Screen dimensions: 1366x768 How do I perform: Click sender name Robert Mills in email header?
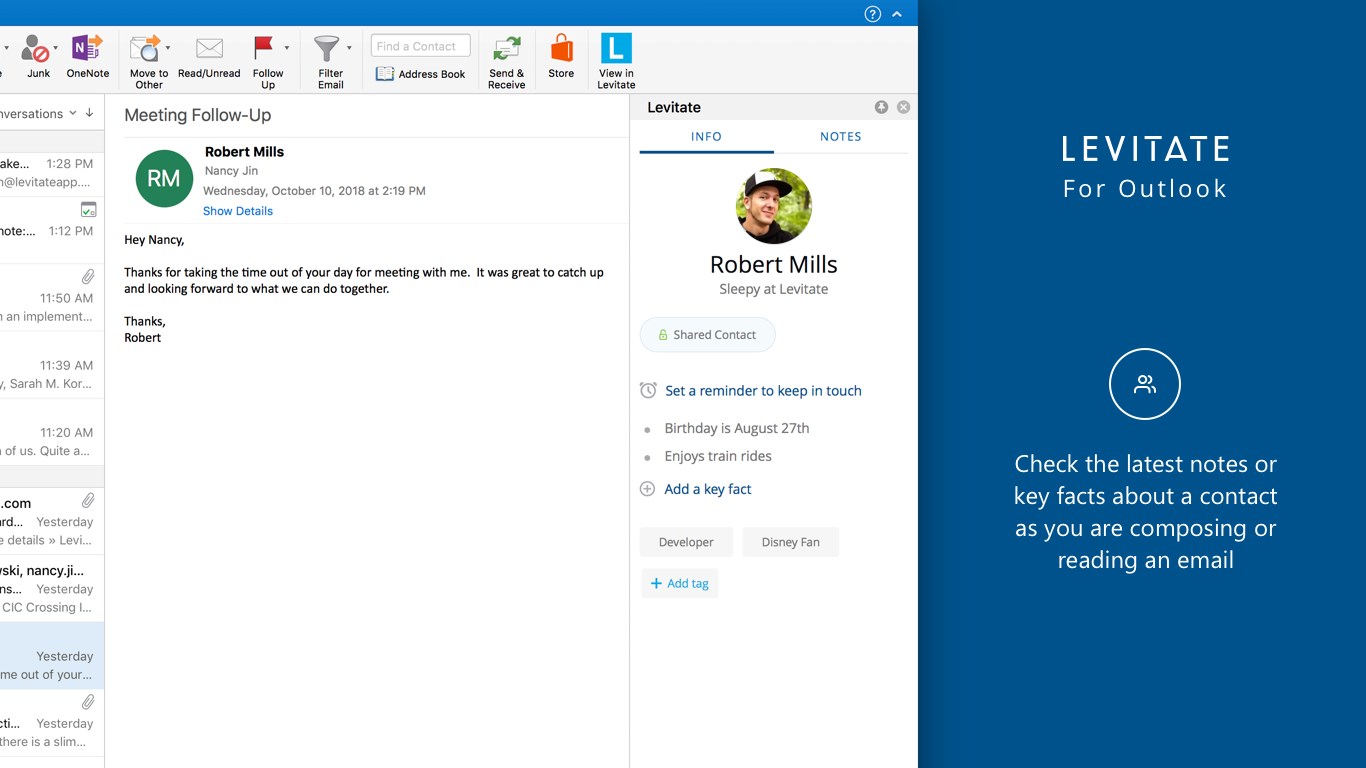[244, 152]
